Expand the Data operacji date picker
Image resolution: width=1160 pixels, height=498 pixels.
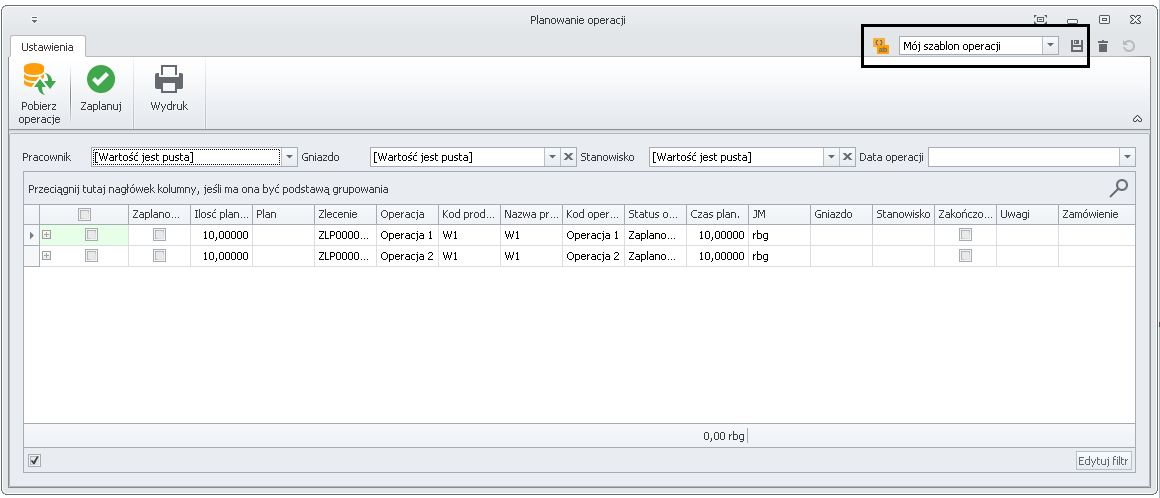pos(1127,157)
